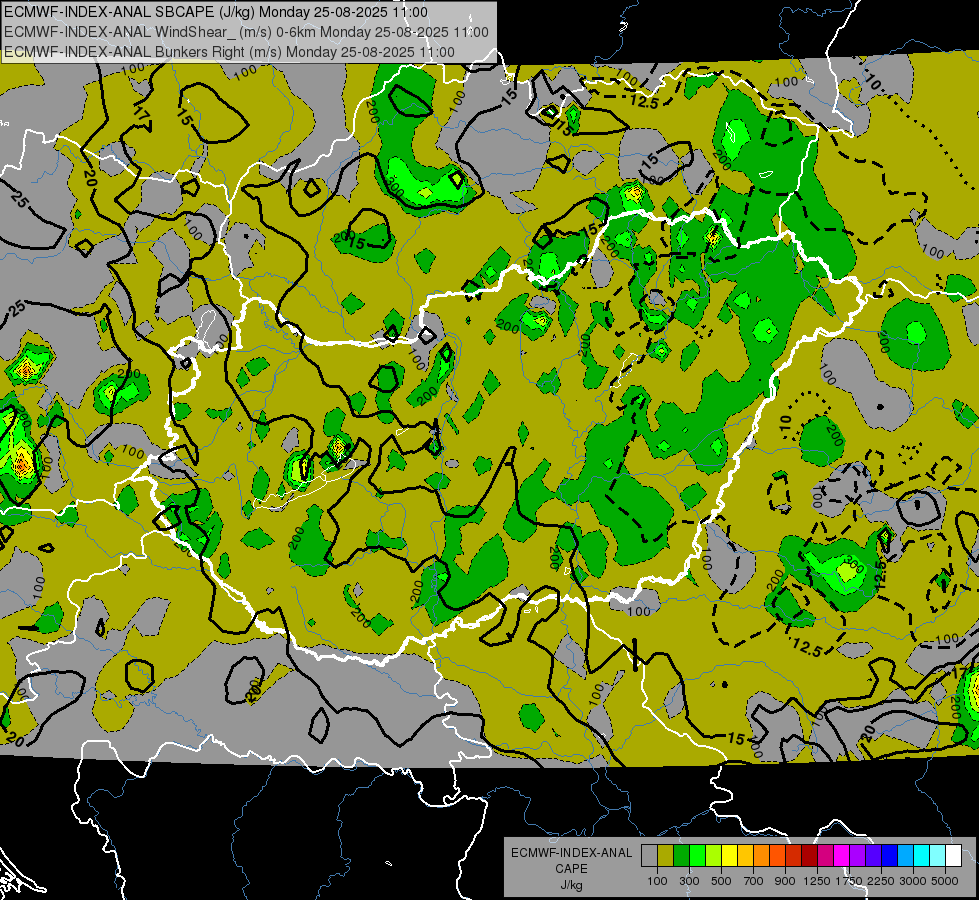This screenshot has width=979, height=900.
Task: Click the 1250 tick label in the legend
Action: click(817, 881)
